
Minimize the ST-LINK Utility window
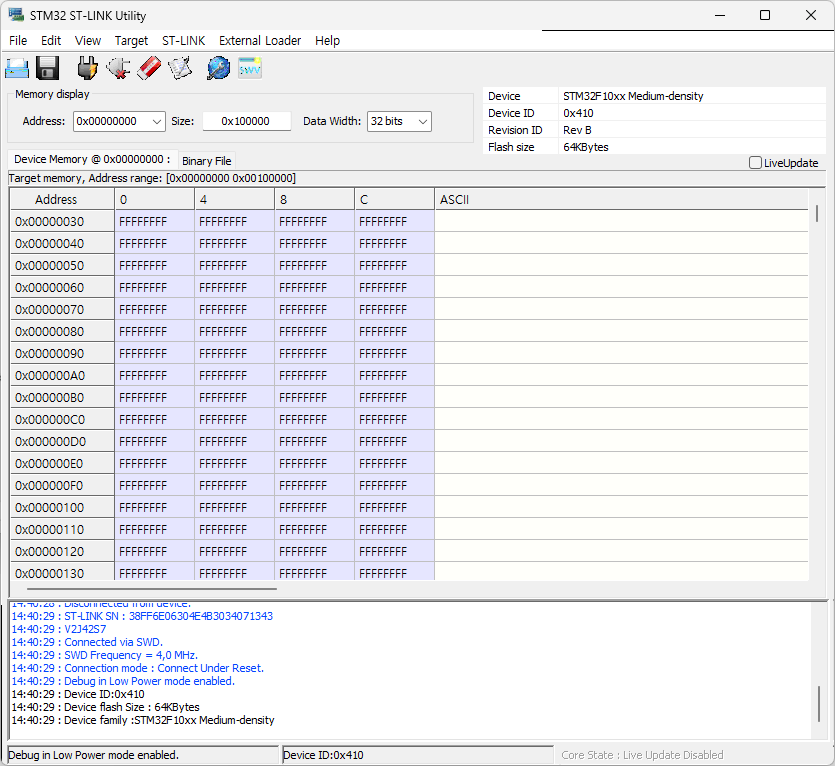[x=720, y=15]
